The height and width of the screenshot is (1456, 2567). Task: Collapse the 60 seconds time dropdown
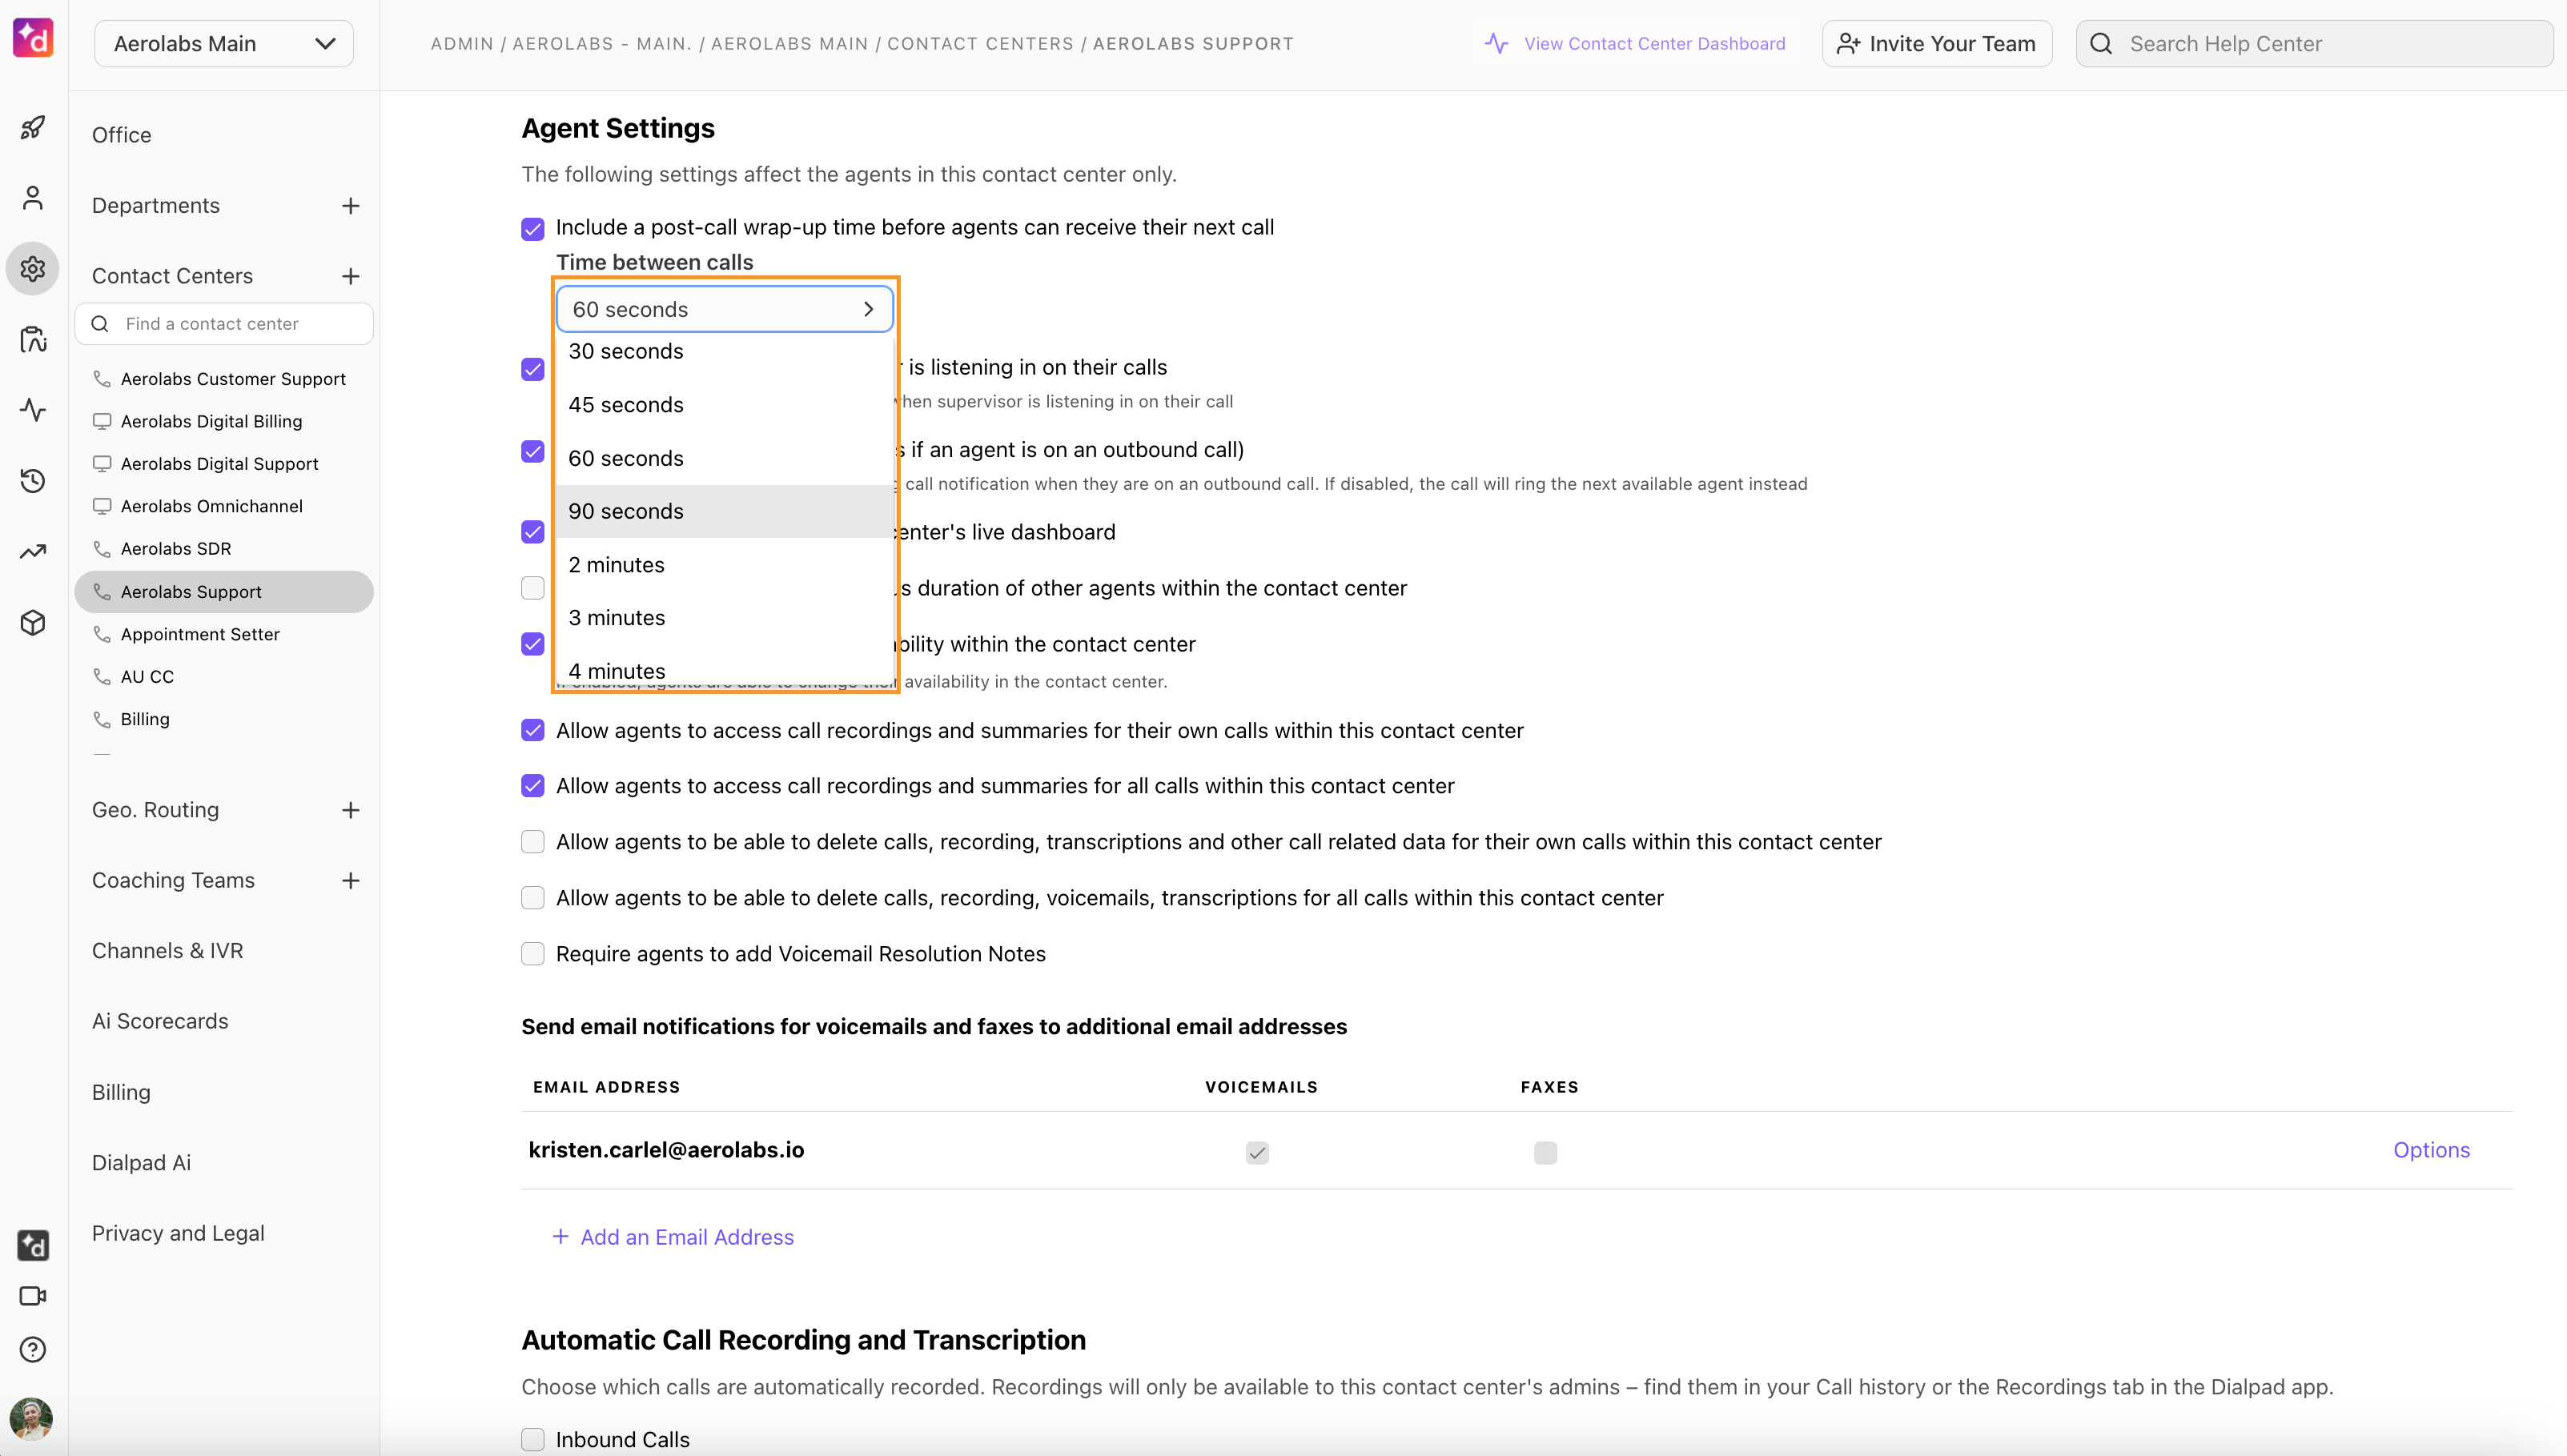point(724,310)
